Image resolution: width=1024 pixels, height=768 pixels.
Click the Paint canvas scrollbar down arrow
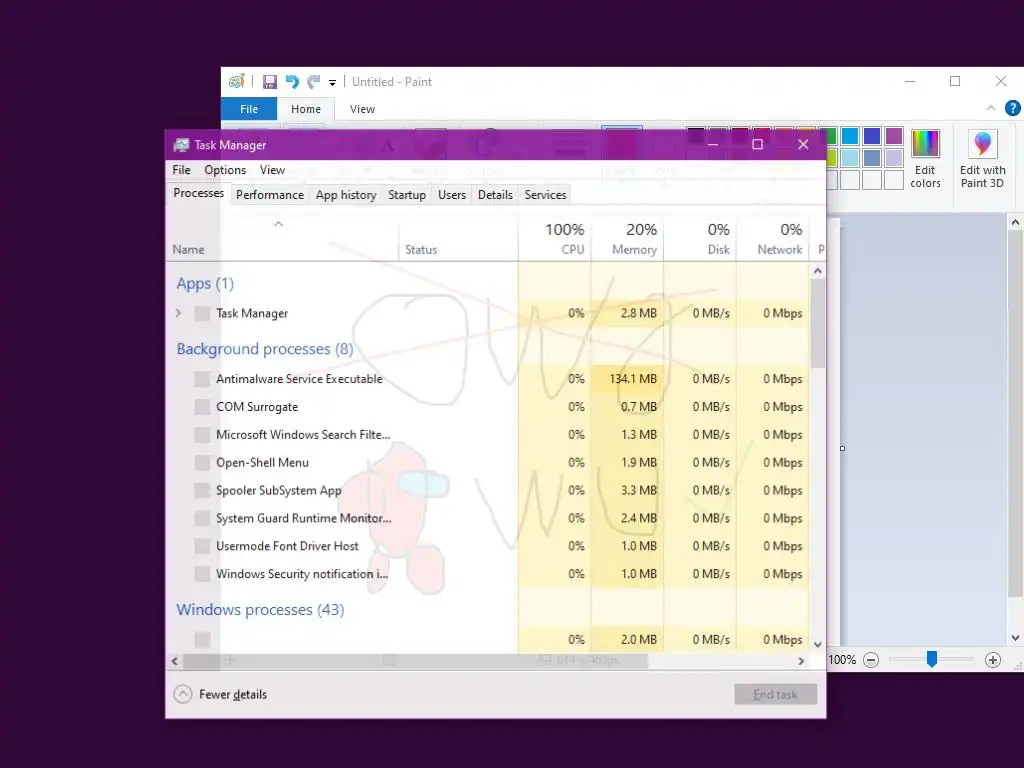pyautogui.click(x=1015, y=638)
